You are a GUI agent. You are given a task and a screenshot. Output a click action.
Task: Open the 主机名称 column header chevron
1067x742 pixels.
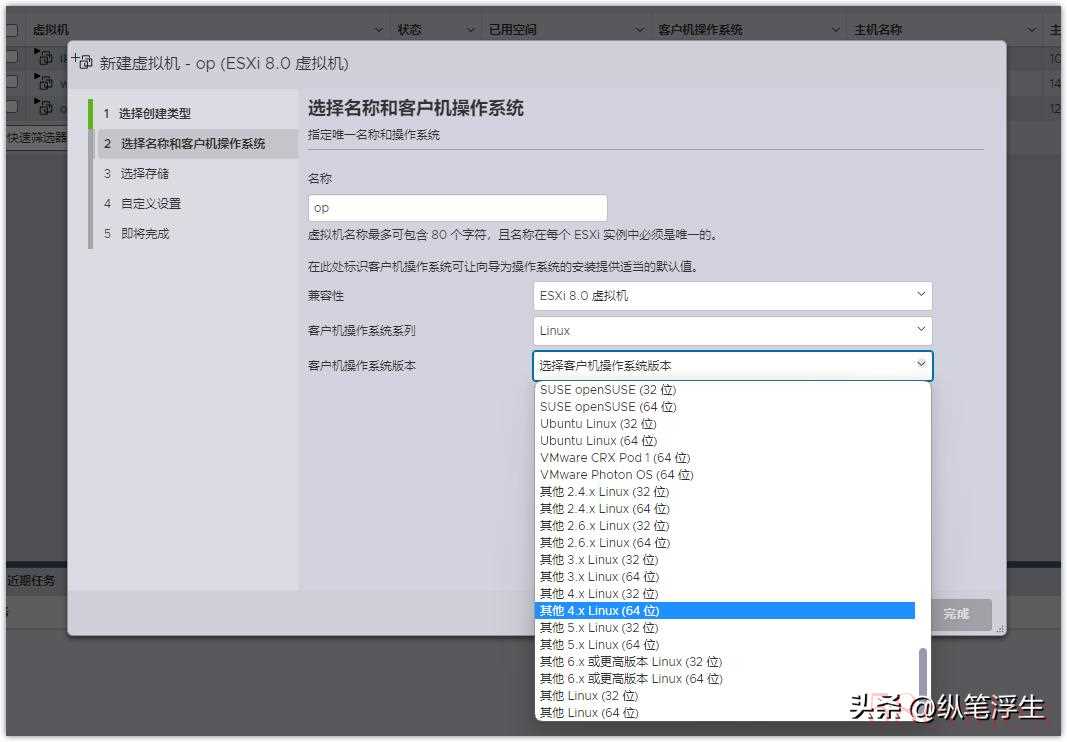(x=1032, y=30)
